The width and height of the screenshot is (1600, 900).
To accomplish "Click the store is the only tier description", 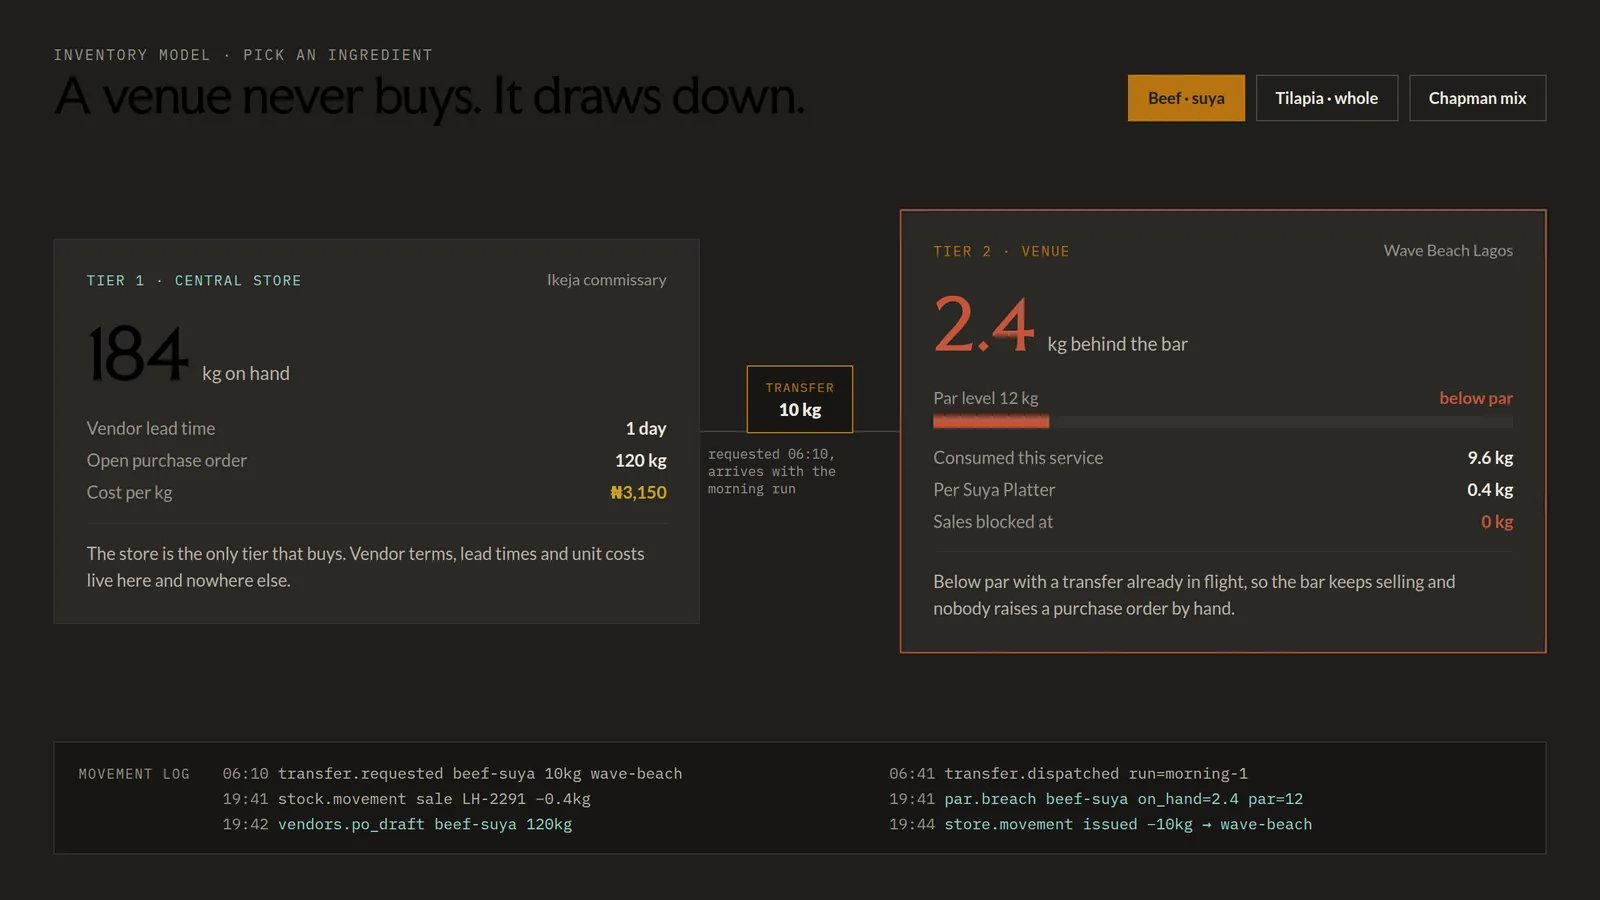I will click(x=366, y=567).
